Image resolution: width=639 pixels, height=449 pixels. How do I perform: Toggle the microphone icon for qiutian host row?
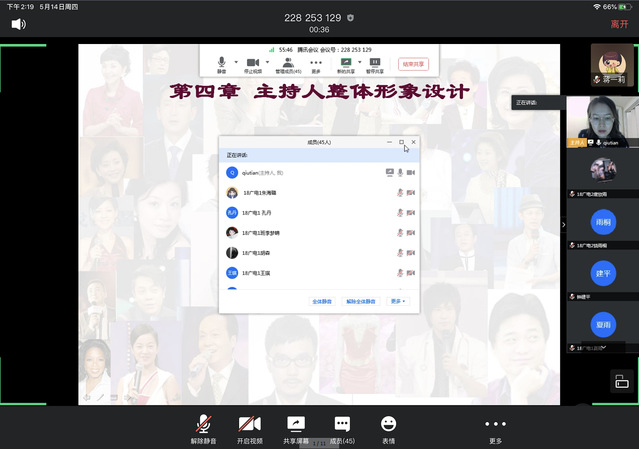point(400,172)
